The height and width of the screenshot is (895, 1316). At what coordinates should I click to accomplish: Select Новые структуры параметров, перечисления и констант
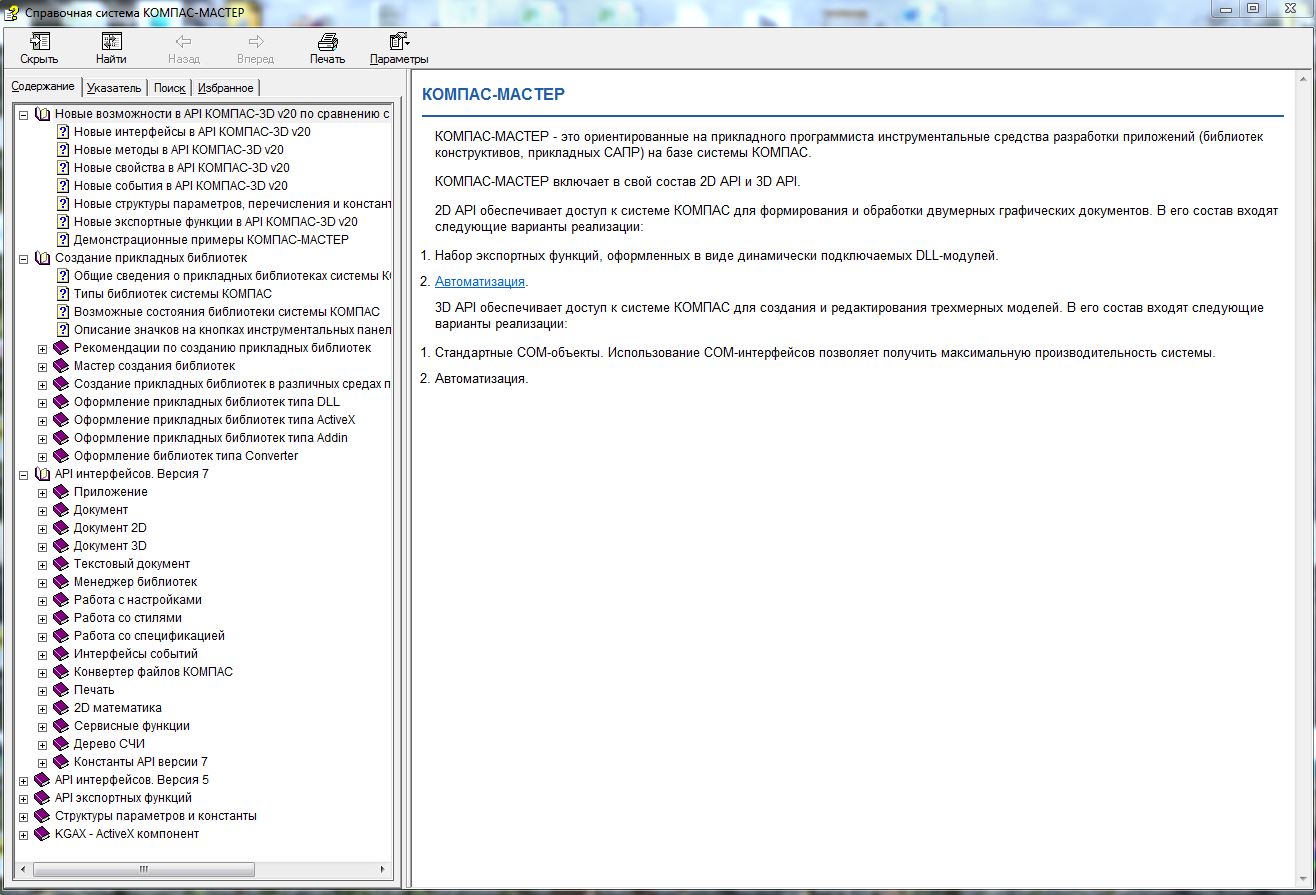tap(232, 204)
